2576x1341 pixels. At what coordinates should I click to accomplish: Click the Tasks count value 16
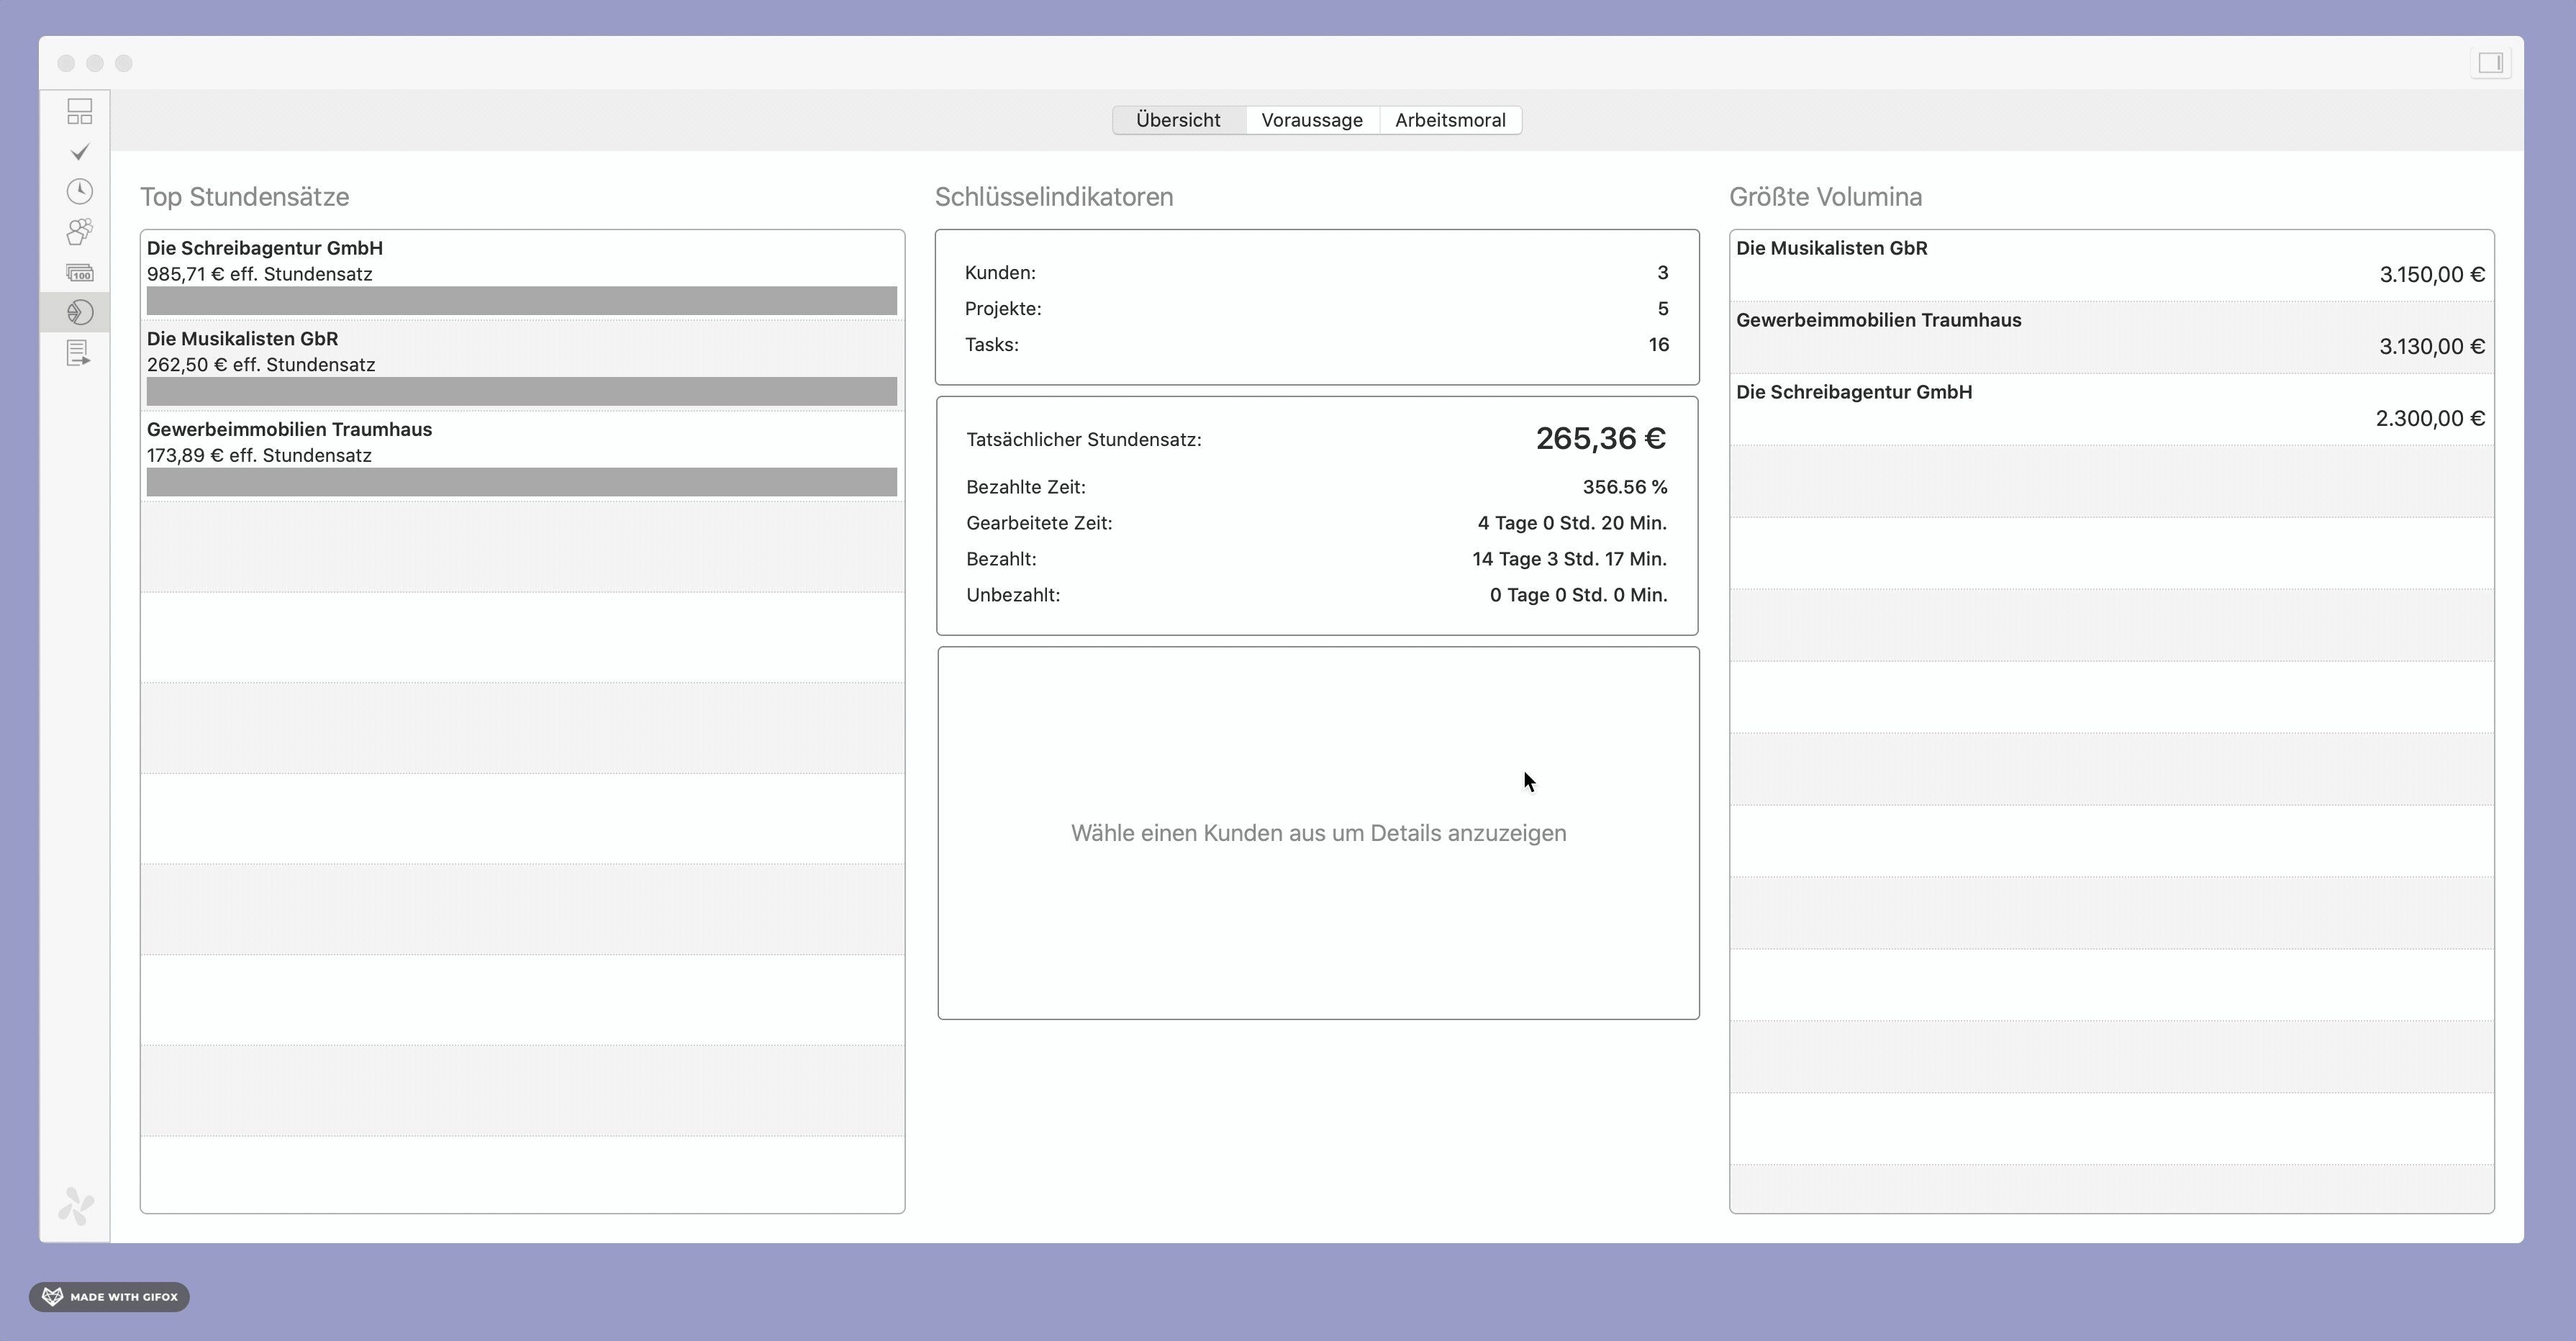click(1659, 345)
